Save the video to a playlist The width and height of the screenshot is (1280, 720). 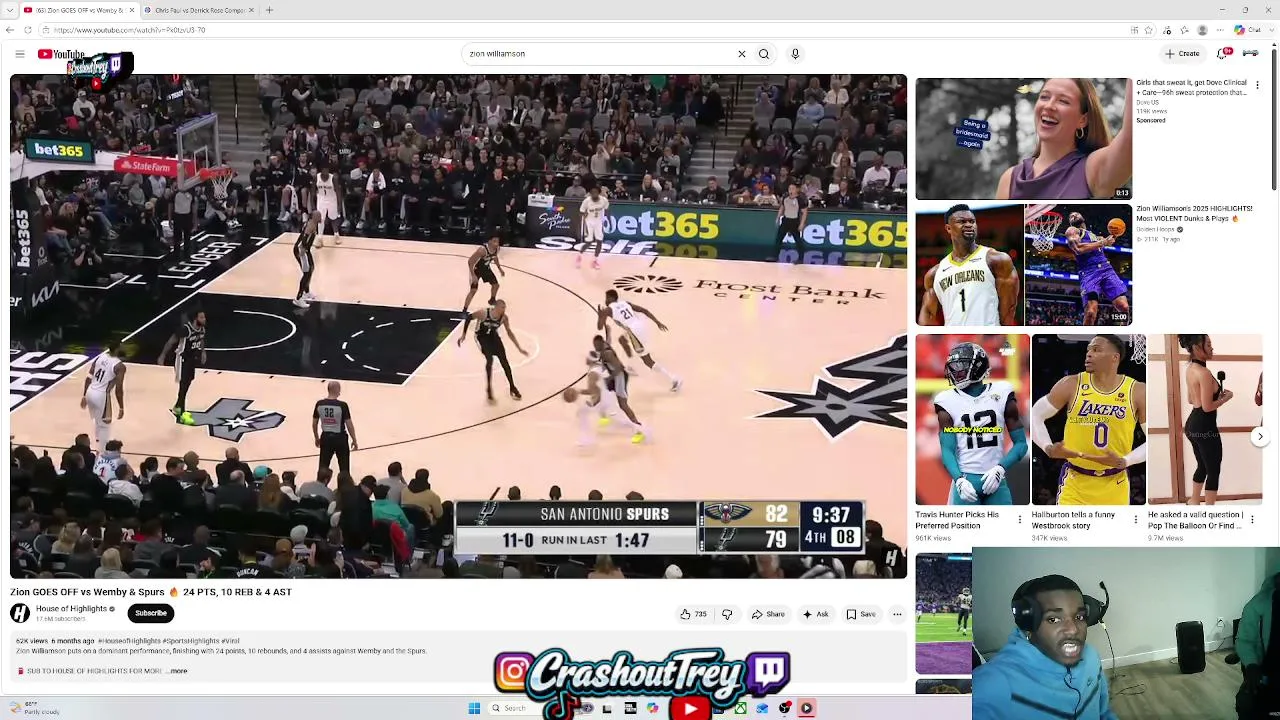click(861, 614)
